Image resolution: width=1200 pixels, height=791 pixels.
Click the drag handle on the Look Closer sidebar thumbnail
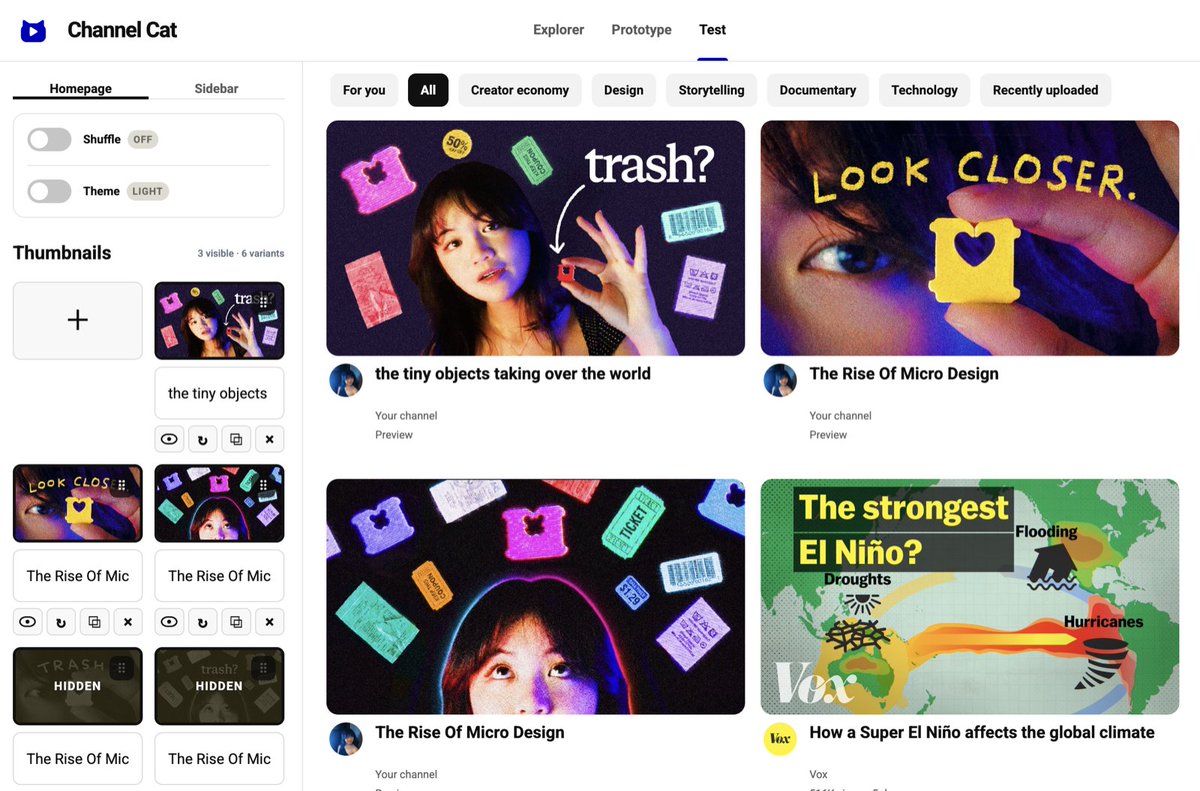(x=122, y=485)
